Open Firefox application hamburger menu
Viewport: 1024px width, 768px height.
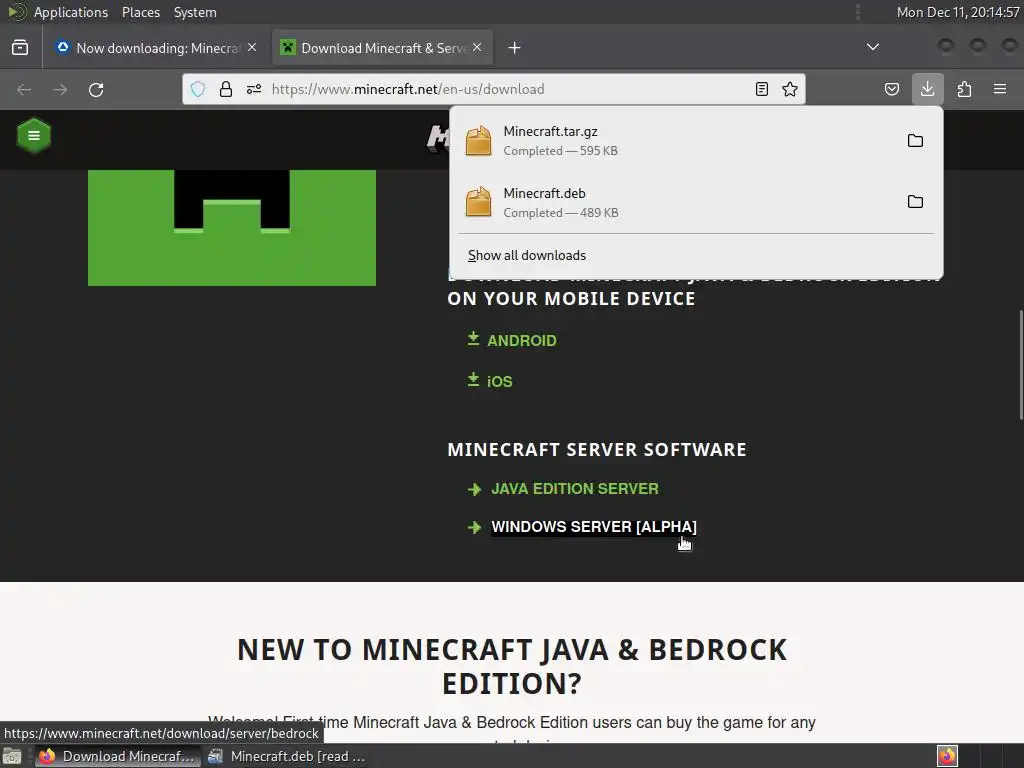click(x=1000, y=89)
